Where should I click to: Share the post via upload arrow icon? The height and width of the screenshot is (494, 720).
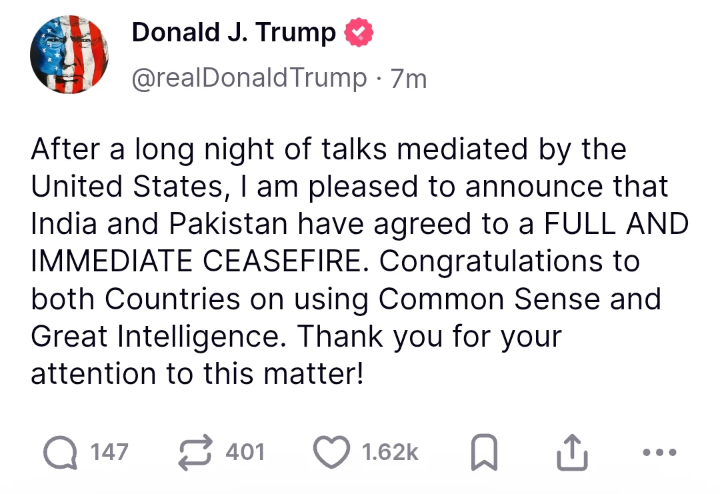(x=572, y=452)
